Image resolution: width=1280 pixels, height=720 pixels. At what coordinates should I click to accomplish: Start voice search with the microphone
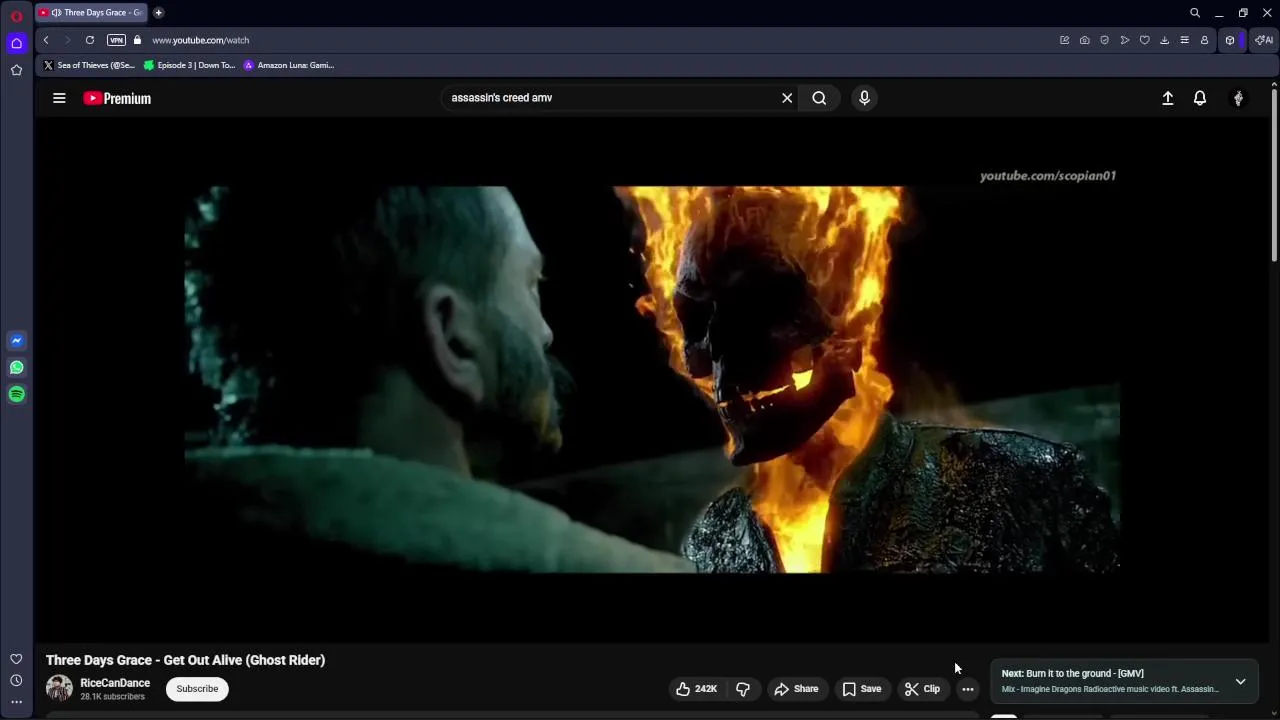[864, 98]
